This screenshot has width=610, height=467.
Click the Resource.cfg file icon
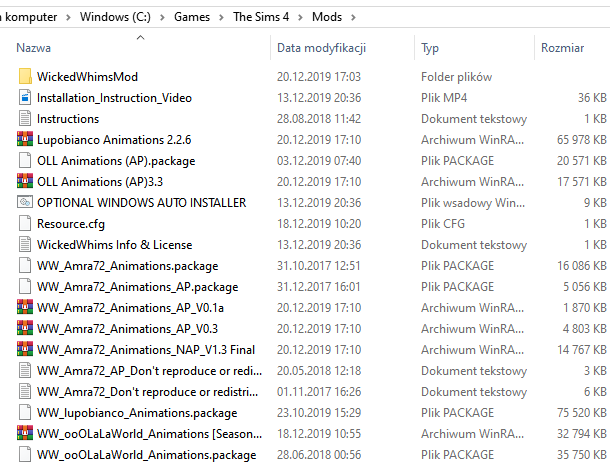point(25,223)
